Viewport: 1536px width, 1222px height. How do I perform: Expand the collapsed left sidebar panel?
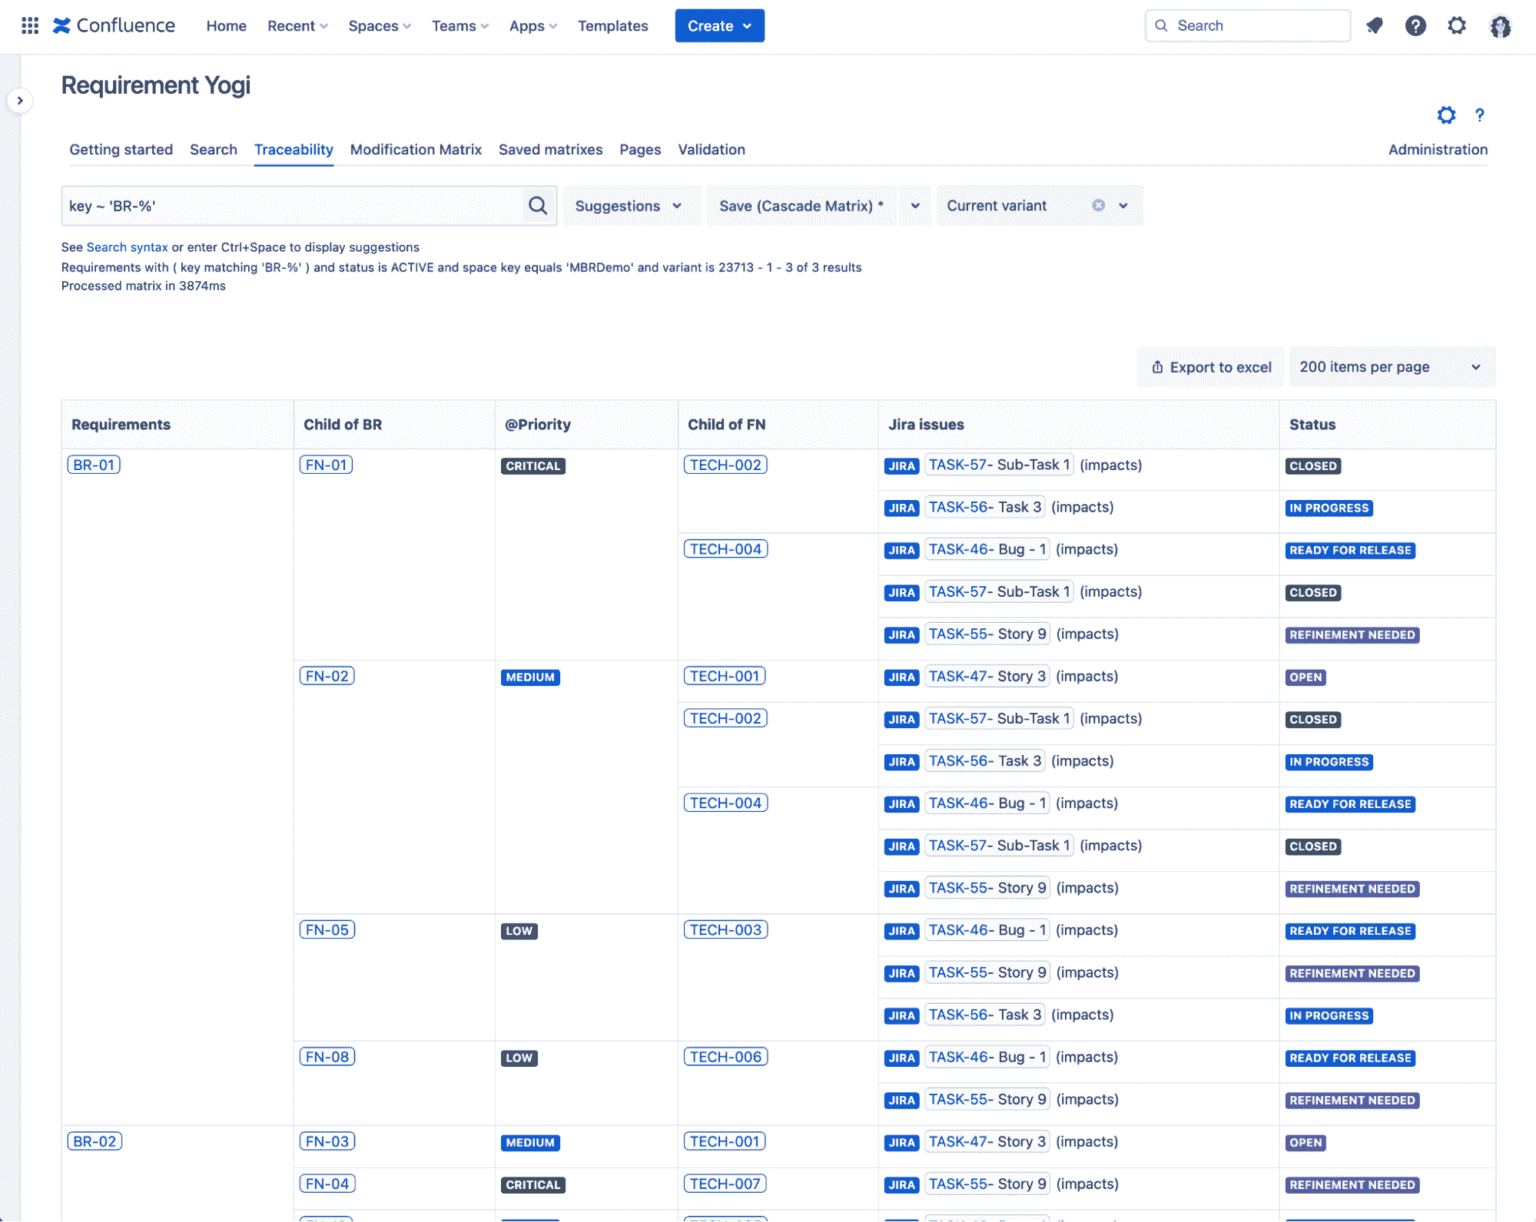point(20,100)
